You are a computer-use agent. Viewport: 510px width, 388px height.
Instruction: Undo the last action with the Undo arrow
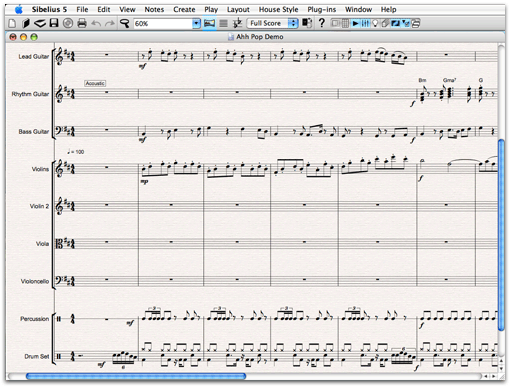(96, 23)
